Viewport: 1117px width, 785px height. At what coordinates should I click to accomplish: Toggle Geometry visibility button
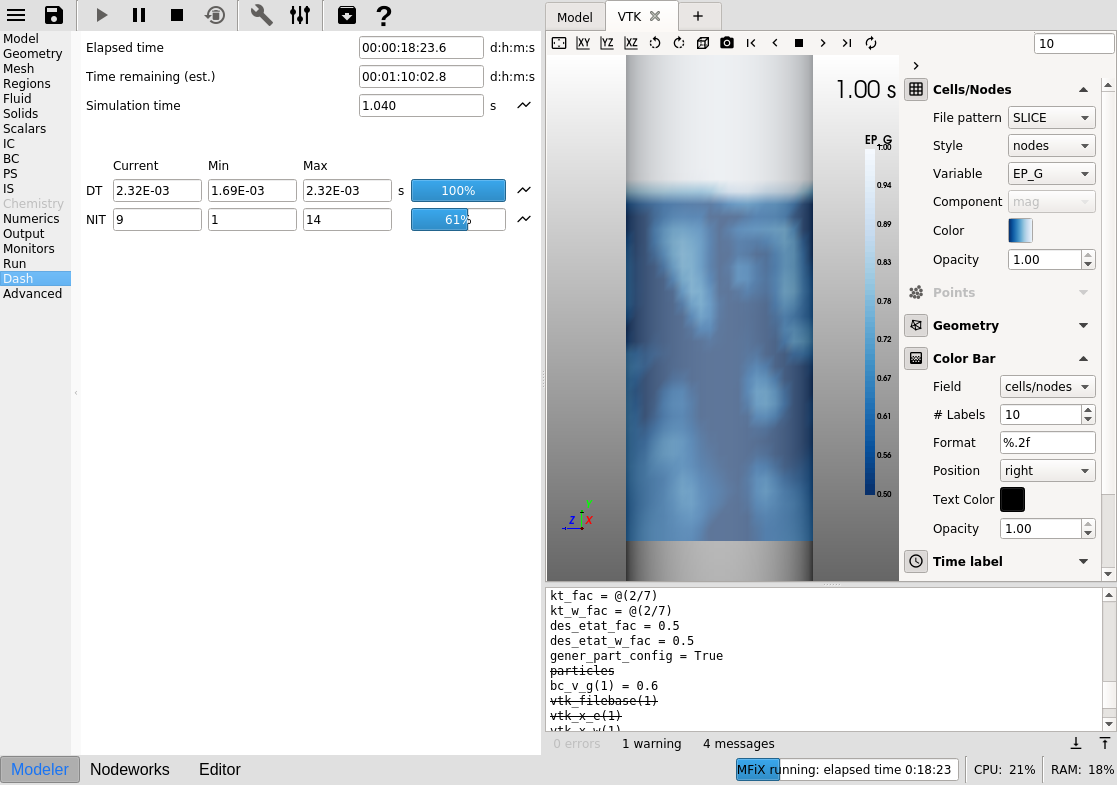[x=916, y=325]
